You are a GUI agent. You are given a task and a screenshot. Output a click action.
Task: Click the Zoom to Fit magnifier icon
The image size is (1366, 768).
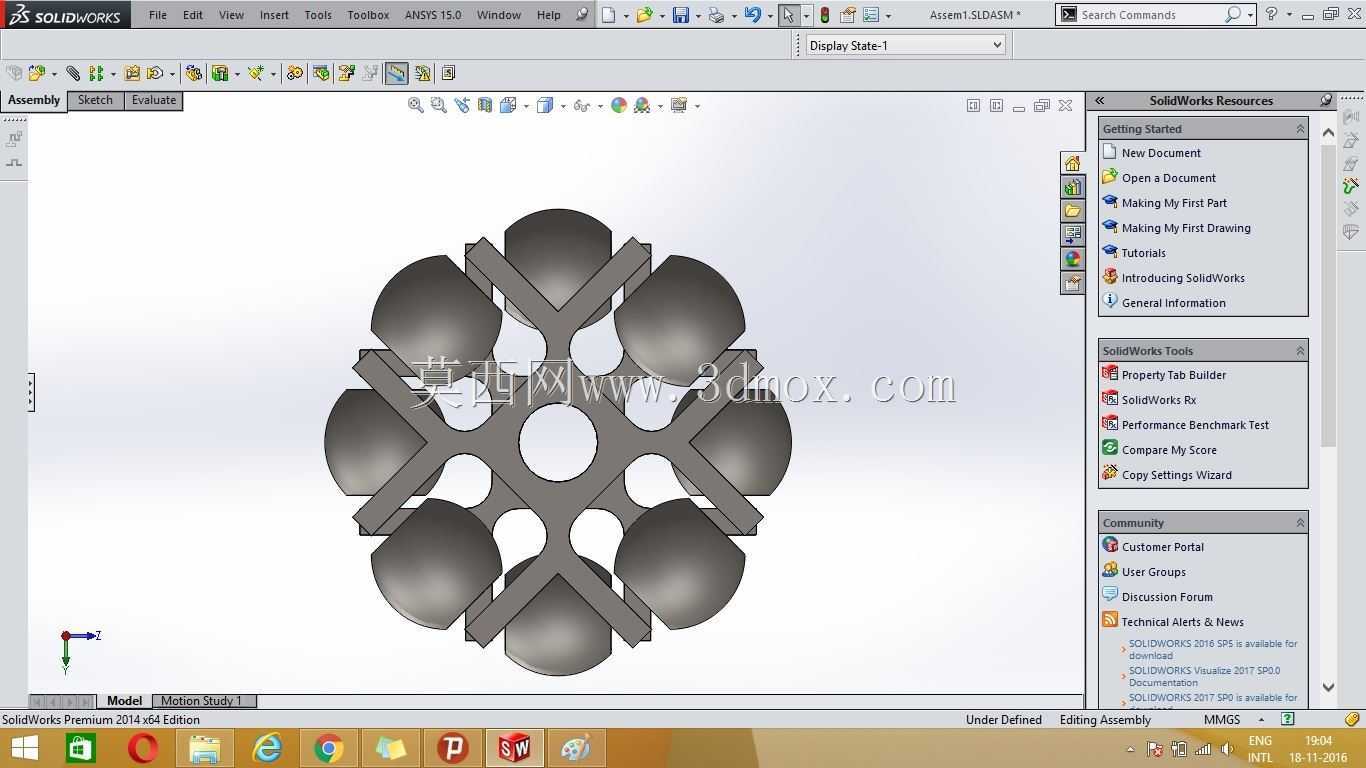pyautogui.click(x=416, y=105)
